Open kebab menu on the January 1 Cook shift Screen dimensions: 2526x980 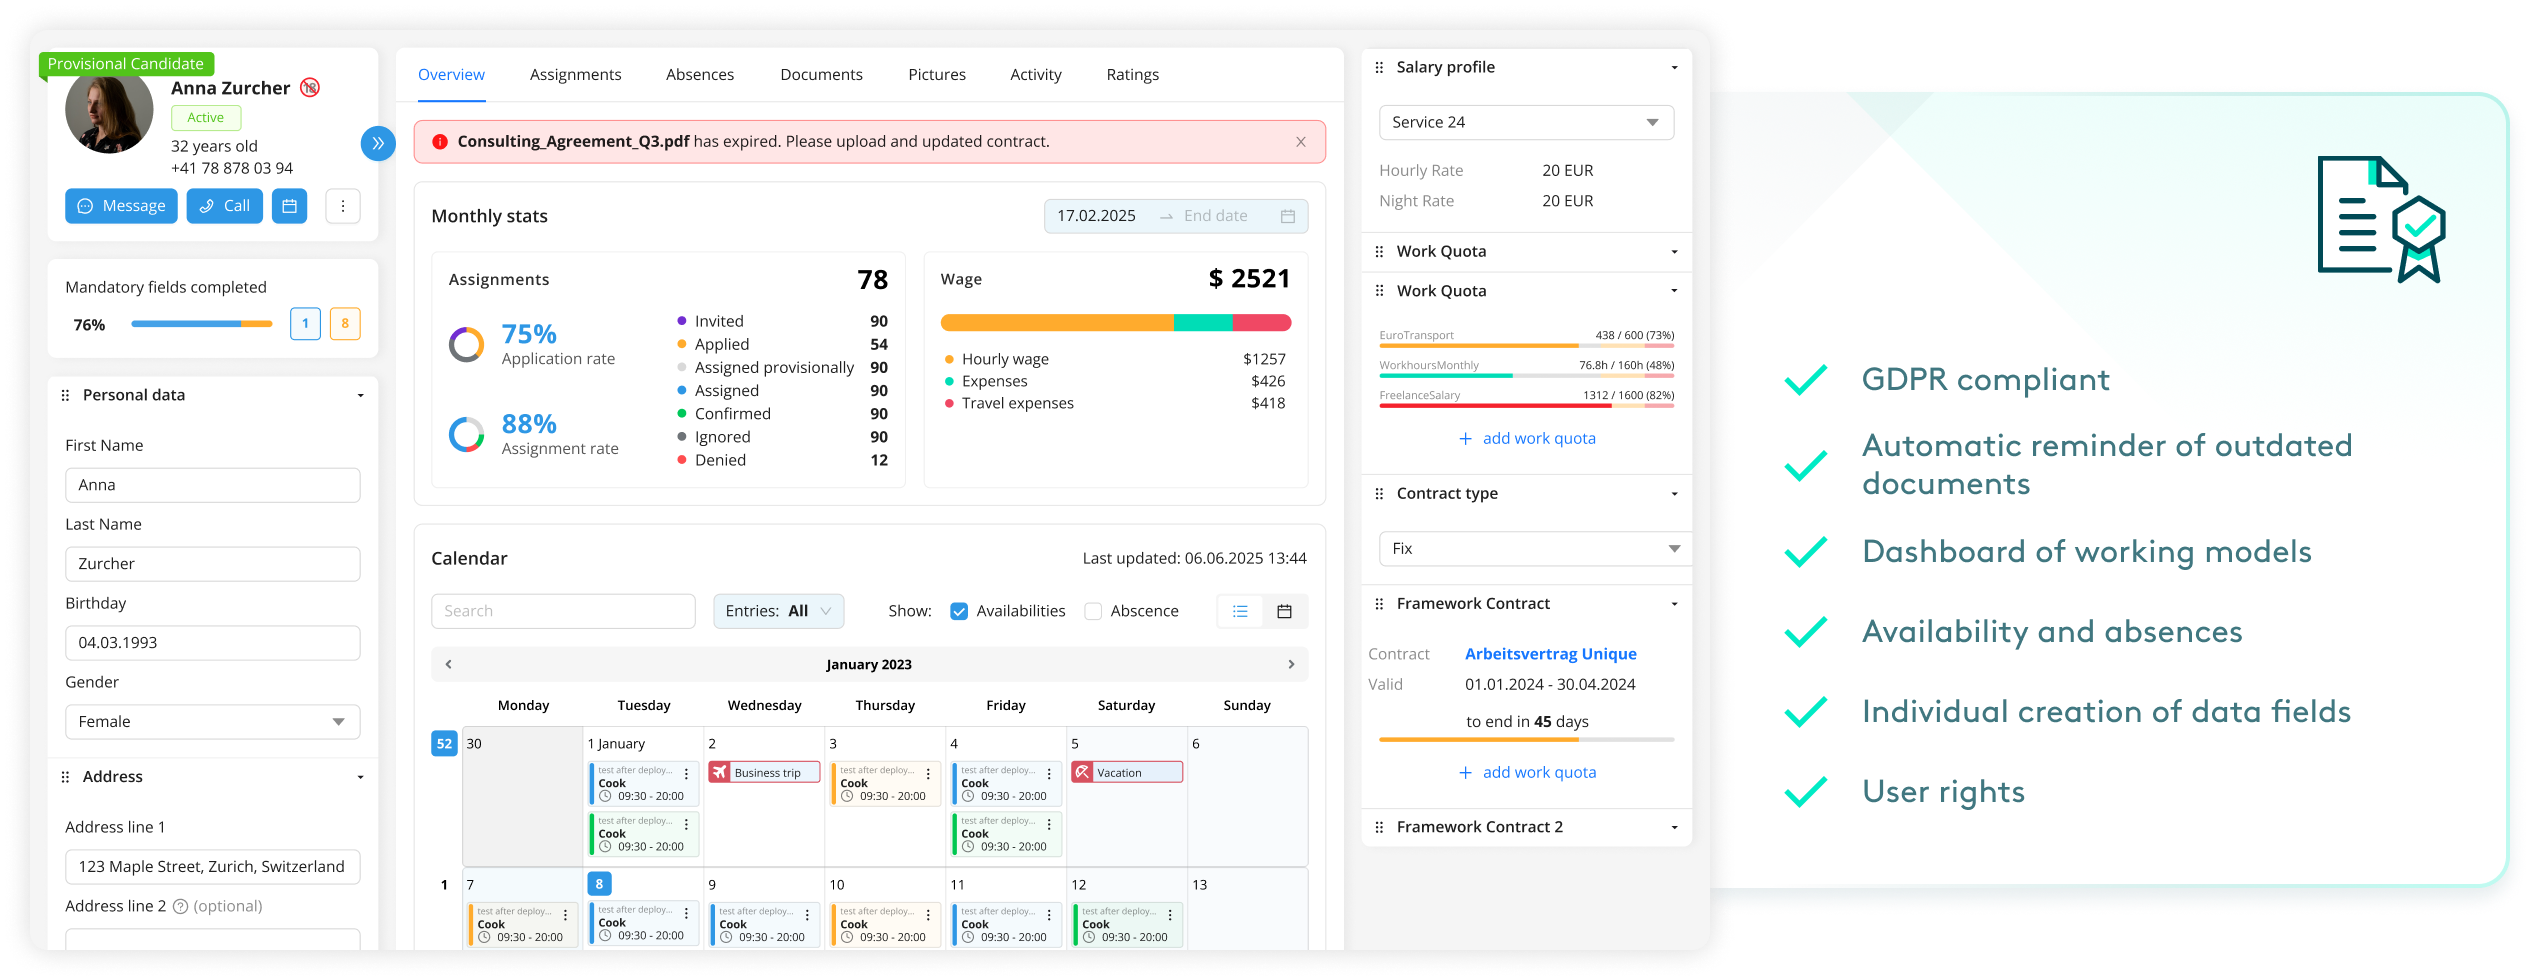click(x=686, y=773)
